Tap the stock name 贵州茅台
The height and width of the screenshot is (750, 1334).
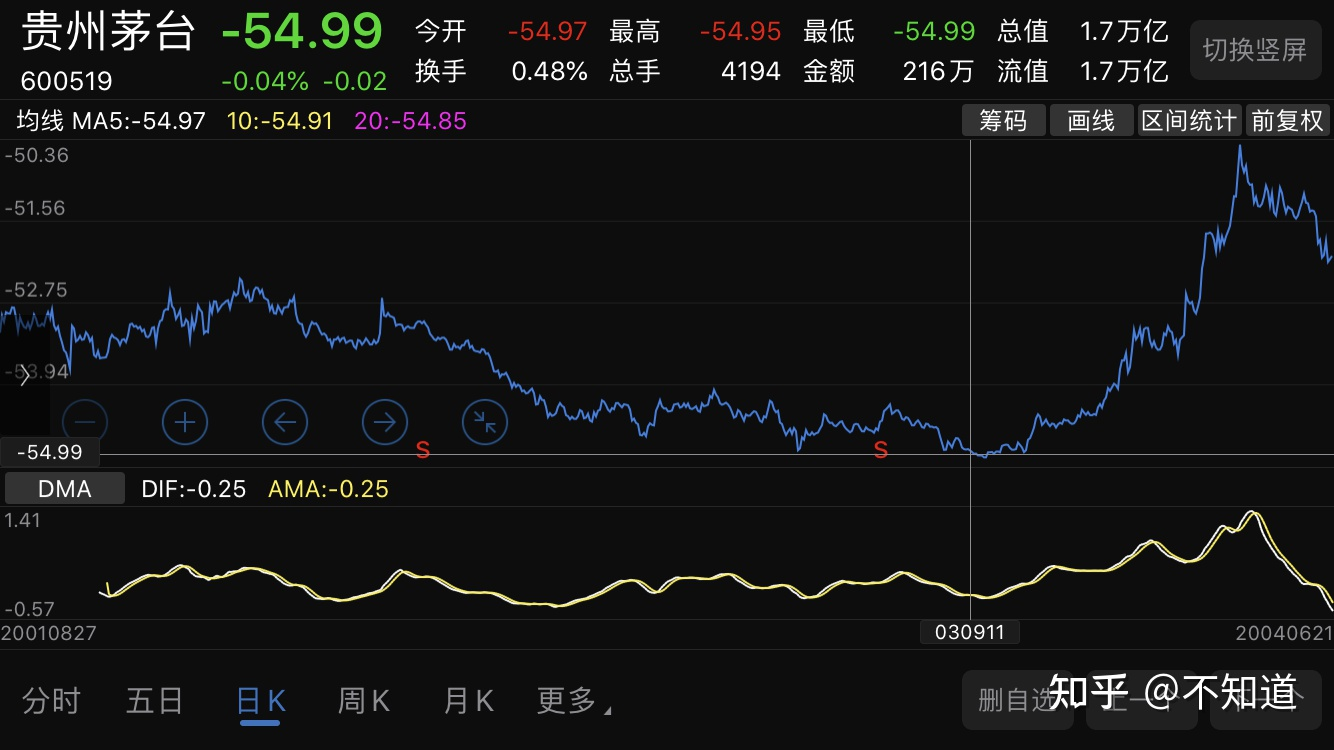(x=108, y=31)
